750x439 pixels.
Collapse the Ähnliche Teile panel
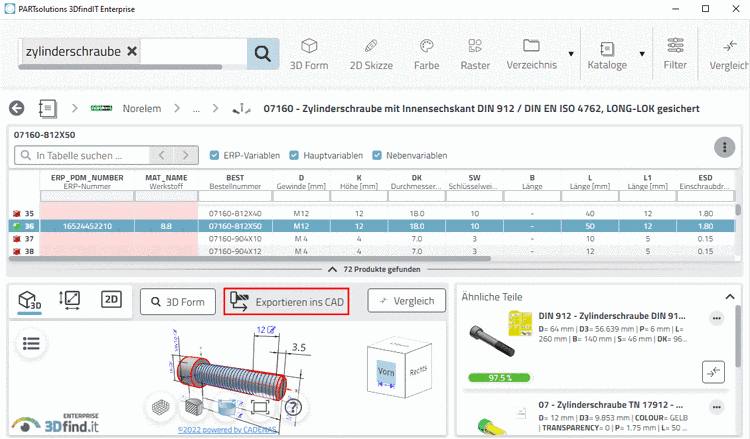click(x=730, y=297)
